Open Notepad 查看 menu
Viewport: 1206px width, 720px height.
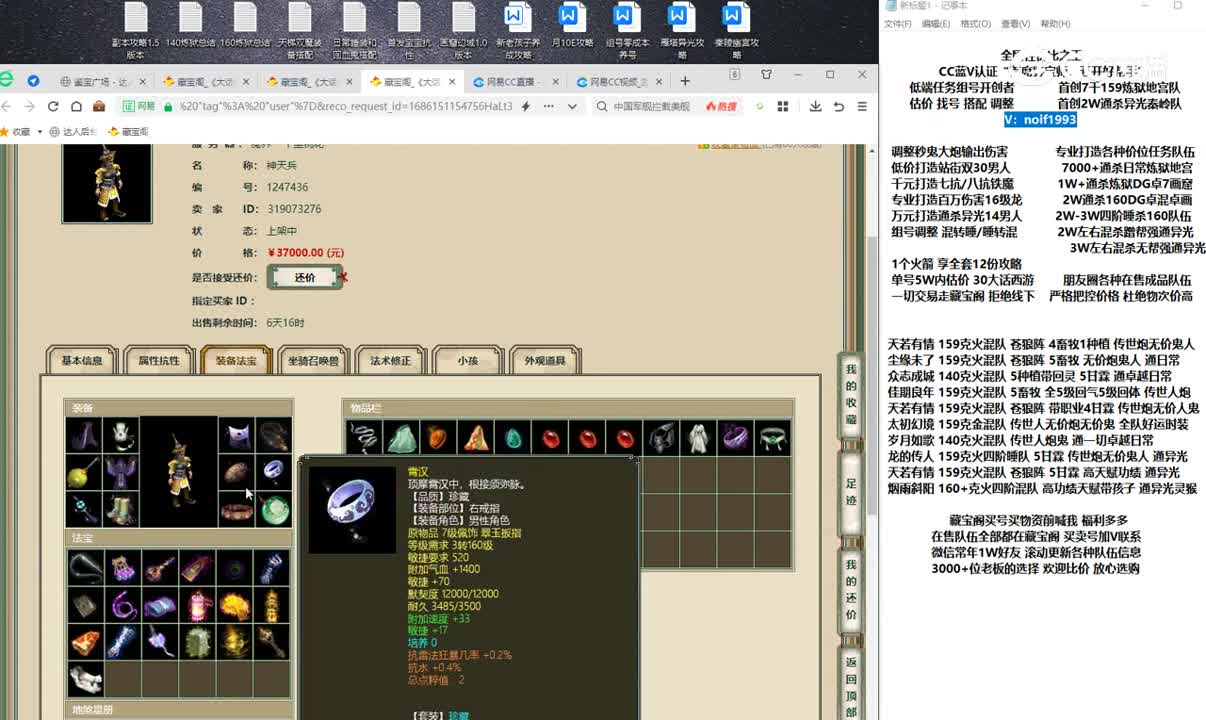point(1015,24)
